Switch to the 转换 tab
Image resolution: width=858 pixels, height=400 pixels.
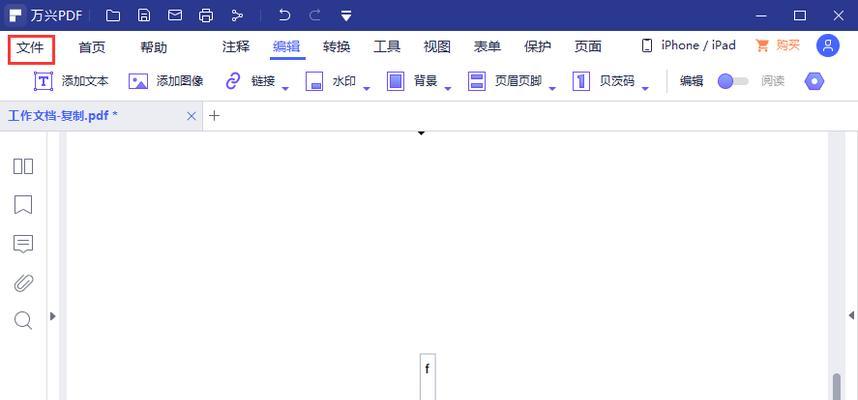coord(337,47)
